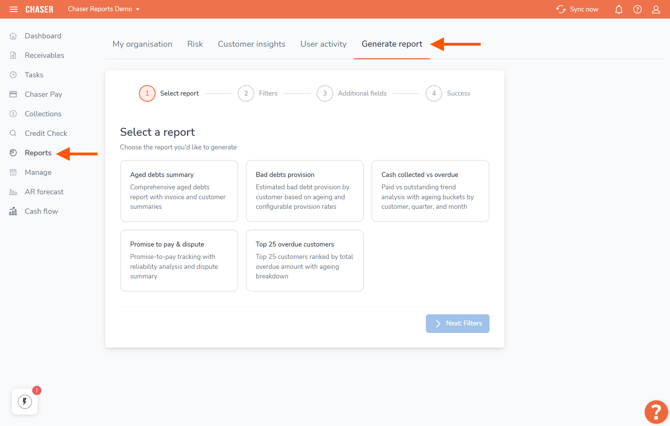This screenshot has height=426, width=670.
Task: Choose the Bad debts provision report
Action: click(304, 191)
